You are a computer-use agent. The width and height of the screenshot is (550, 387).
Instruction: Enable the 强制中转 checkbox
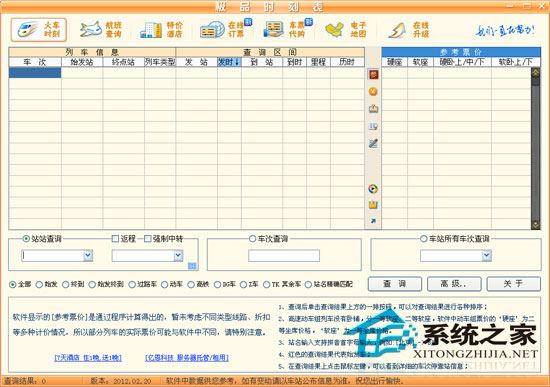click(148, 239)
